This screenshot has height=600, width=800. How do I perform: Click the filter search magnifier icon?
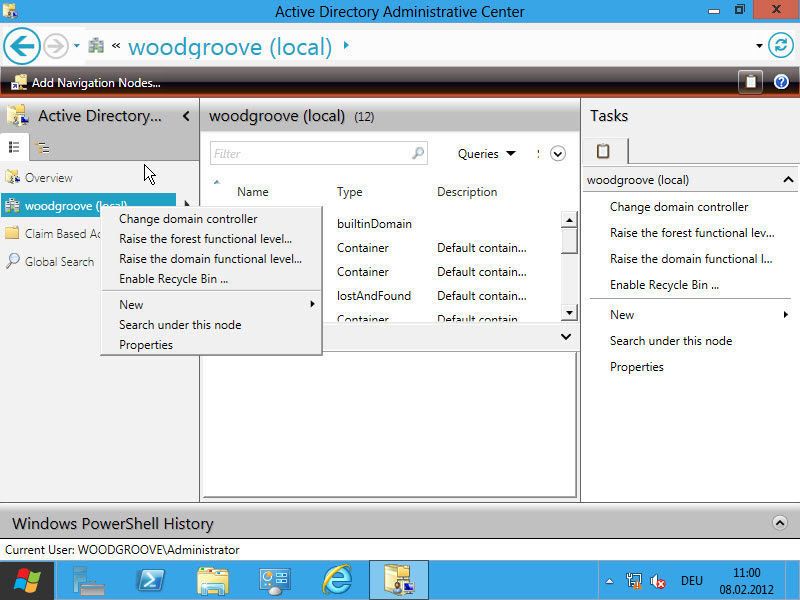tap(418, 153)
